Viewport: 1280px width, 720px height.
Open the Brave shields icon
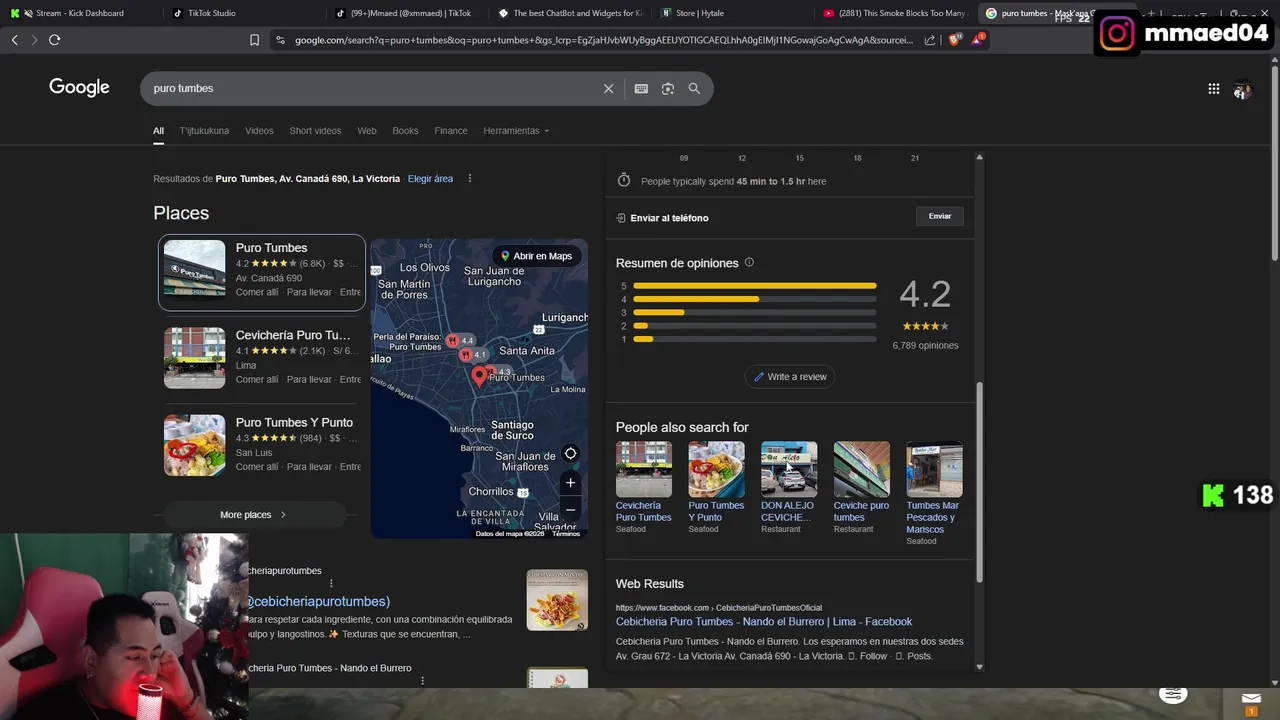[x=954, y=40]
